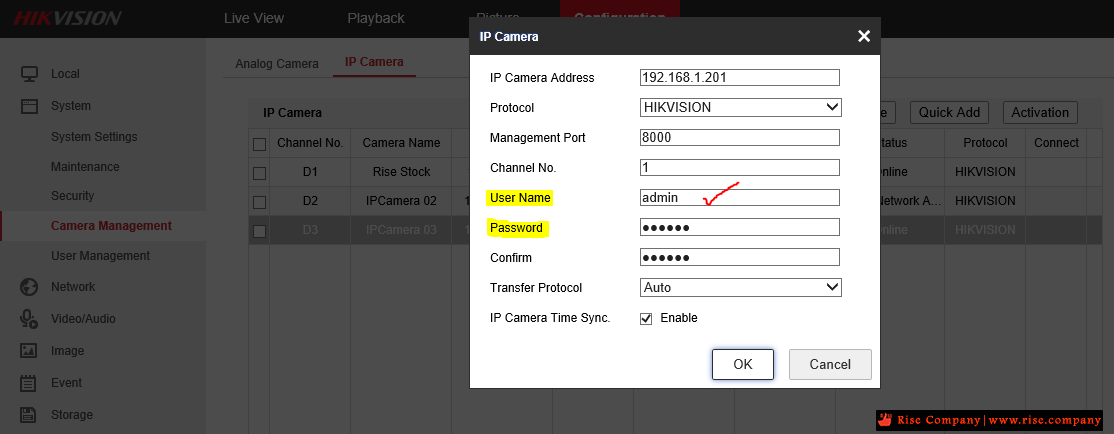This screenshot has width=1114, height=434.
Task: Switch to Playback tab
Action: pyautogui.click(x=376, y=18)
